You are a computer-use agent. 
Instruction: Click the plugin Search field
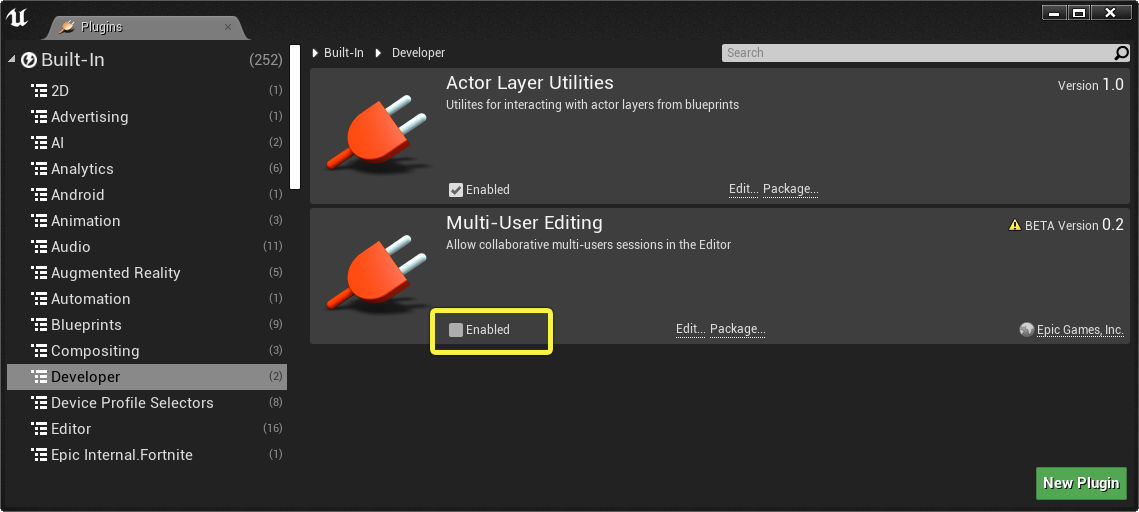(x=918, y=53)
